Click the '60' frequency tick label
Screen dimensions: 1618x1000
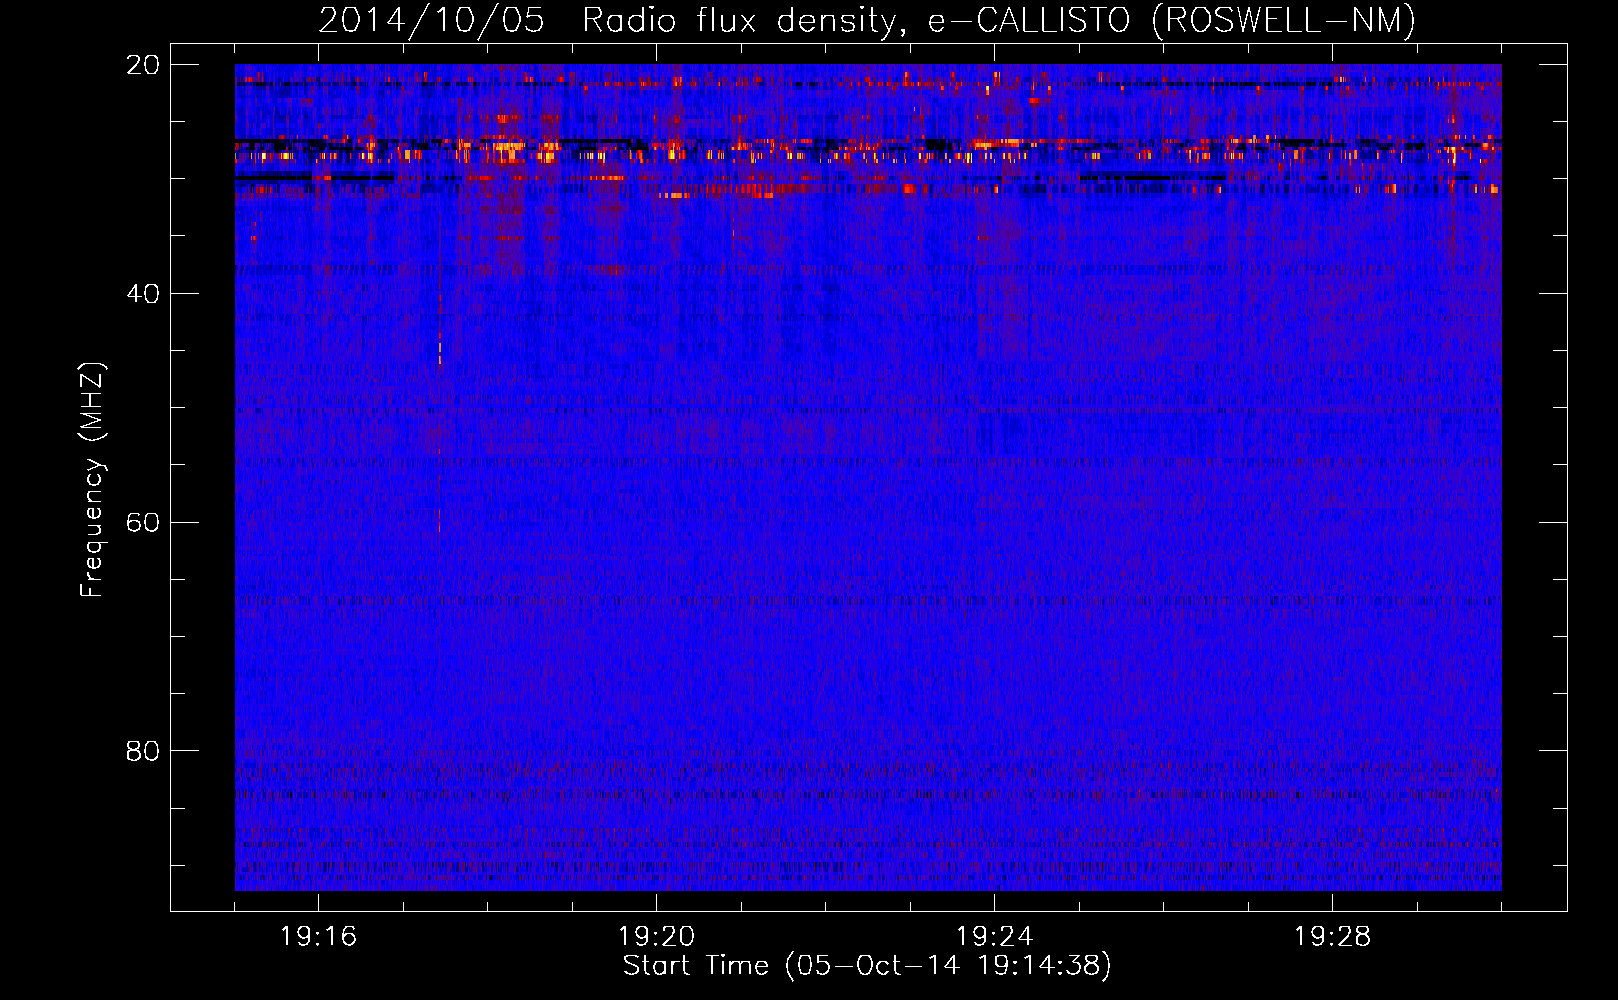click(143, 523)
